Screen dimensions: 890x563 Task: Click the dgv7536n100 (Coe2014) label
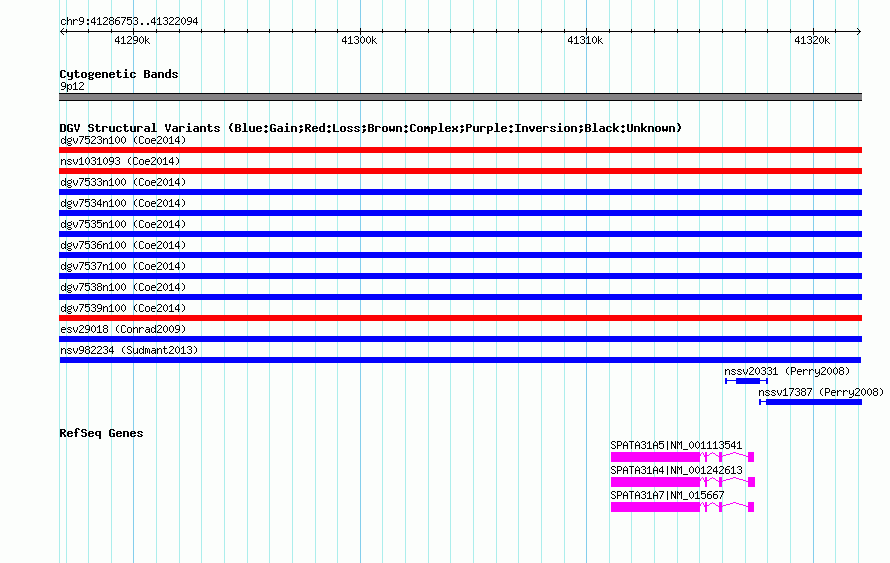pyautogui.click(x=123, y=245)
